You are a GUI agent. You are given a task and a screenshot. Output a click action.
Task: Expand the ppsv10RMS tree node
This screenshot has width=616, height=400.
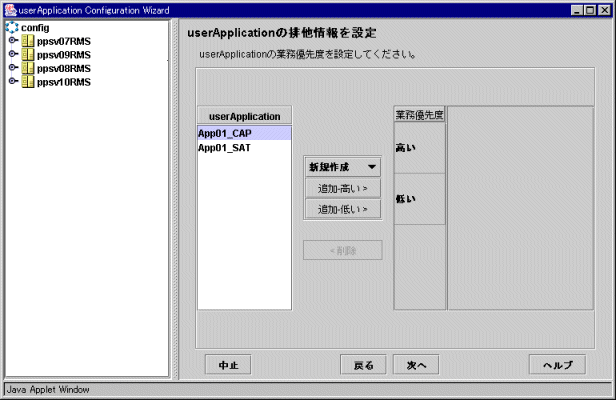click(x=13, y=81)
